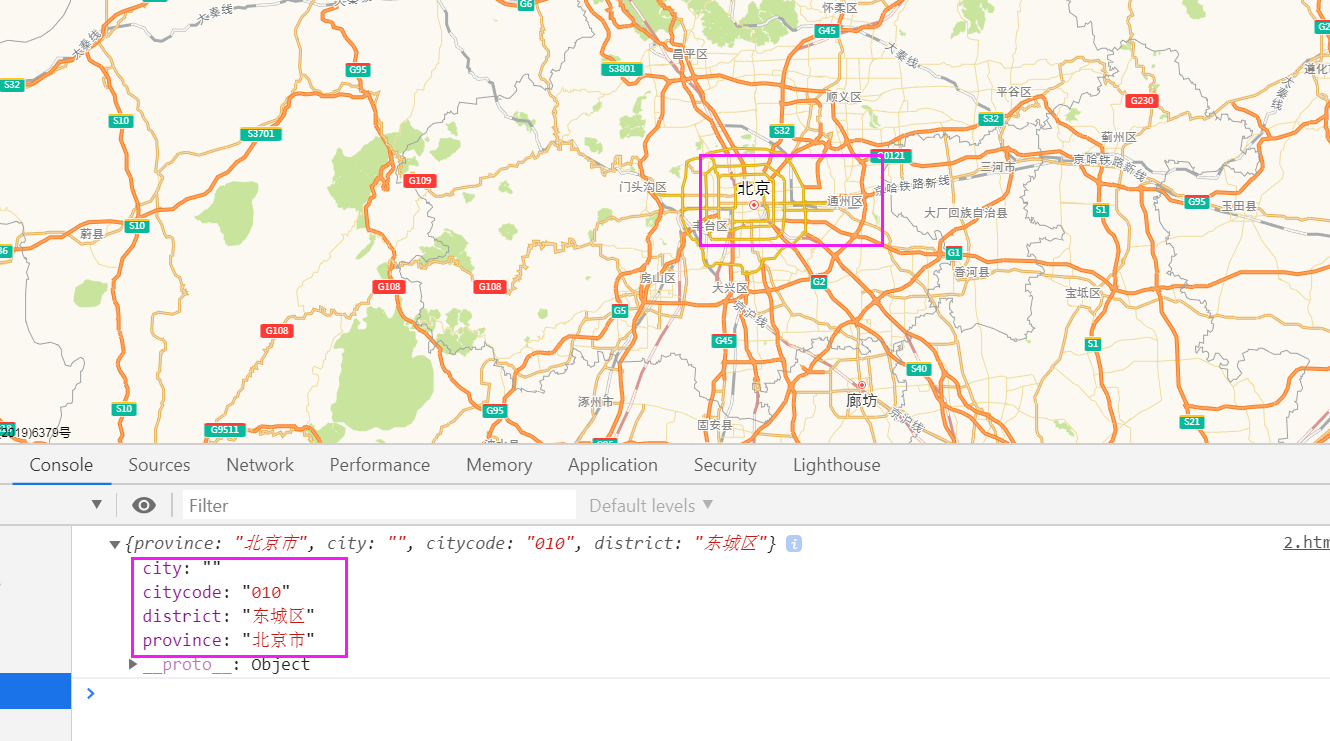This screenshot has height=741, width=1330.
Task: Click the 昌平区 district label
Action: tap(690, 54)
